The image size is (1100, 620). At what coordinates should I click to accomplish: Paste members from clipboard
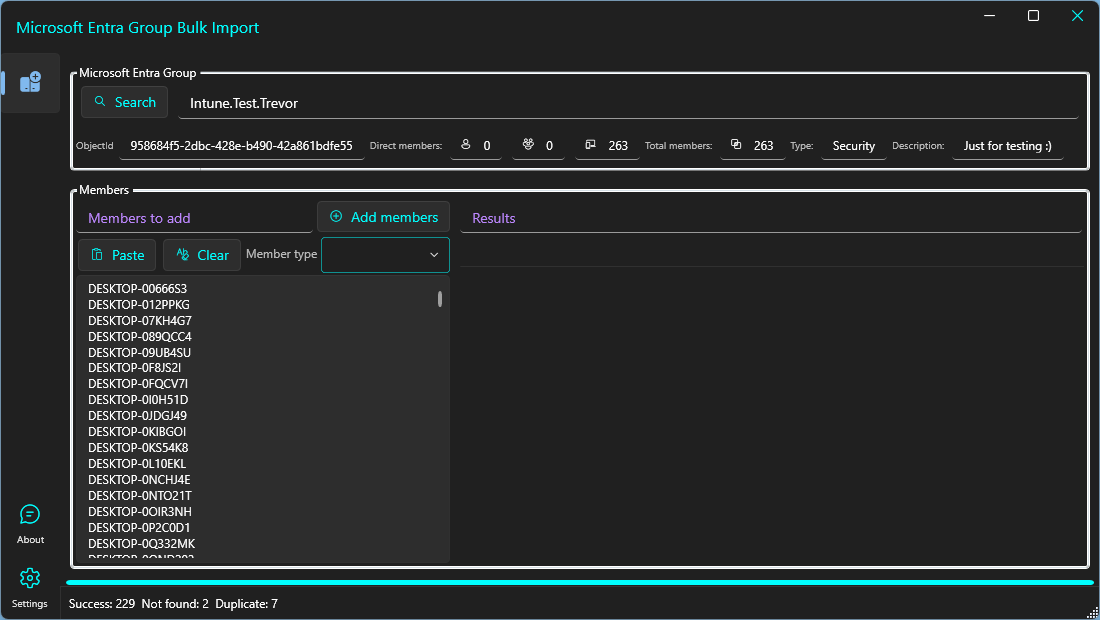(x=117, y=255)
